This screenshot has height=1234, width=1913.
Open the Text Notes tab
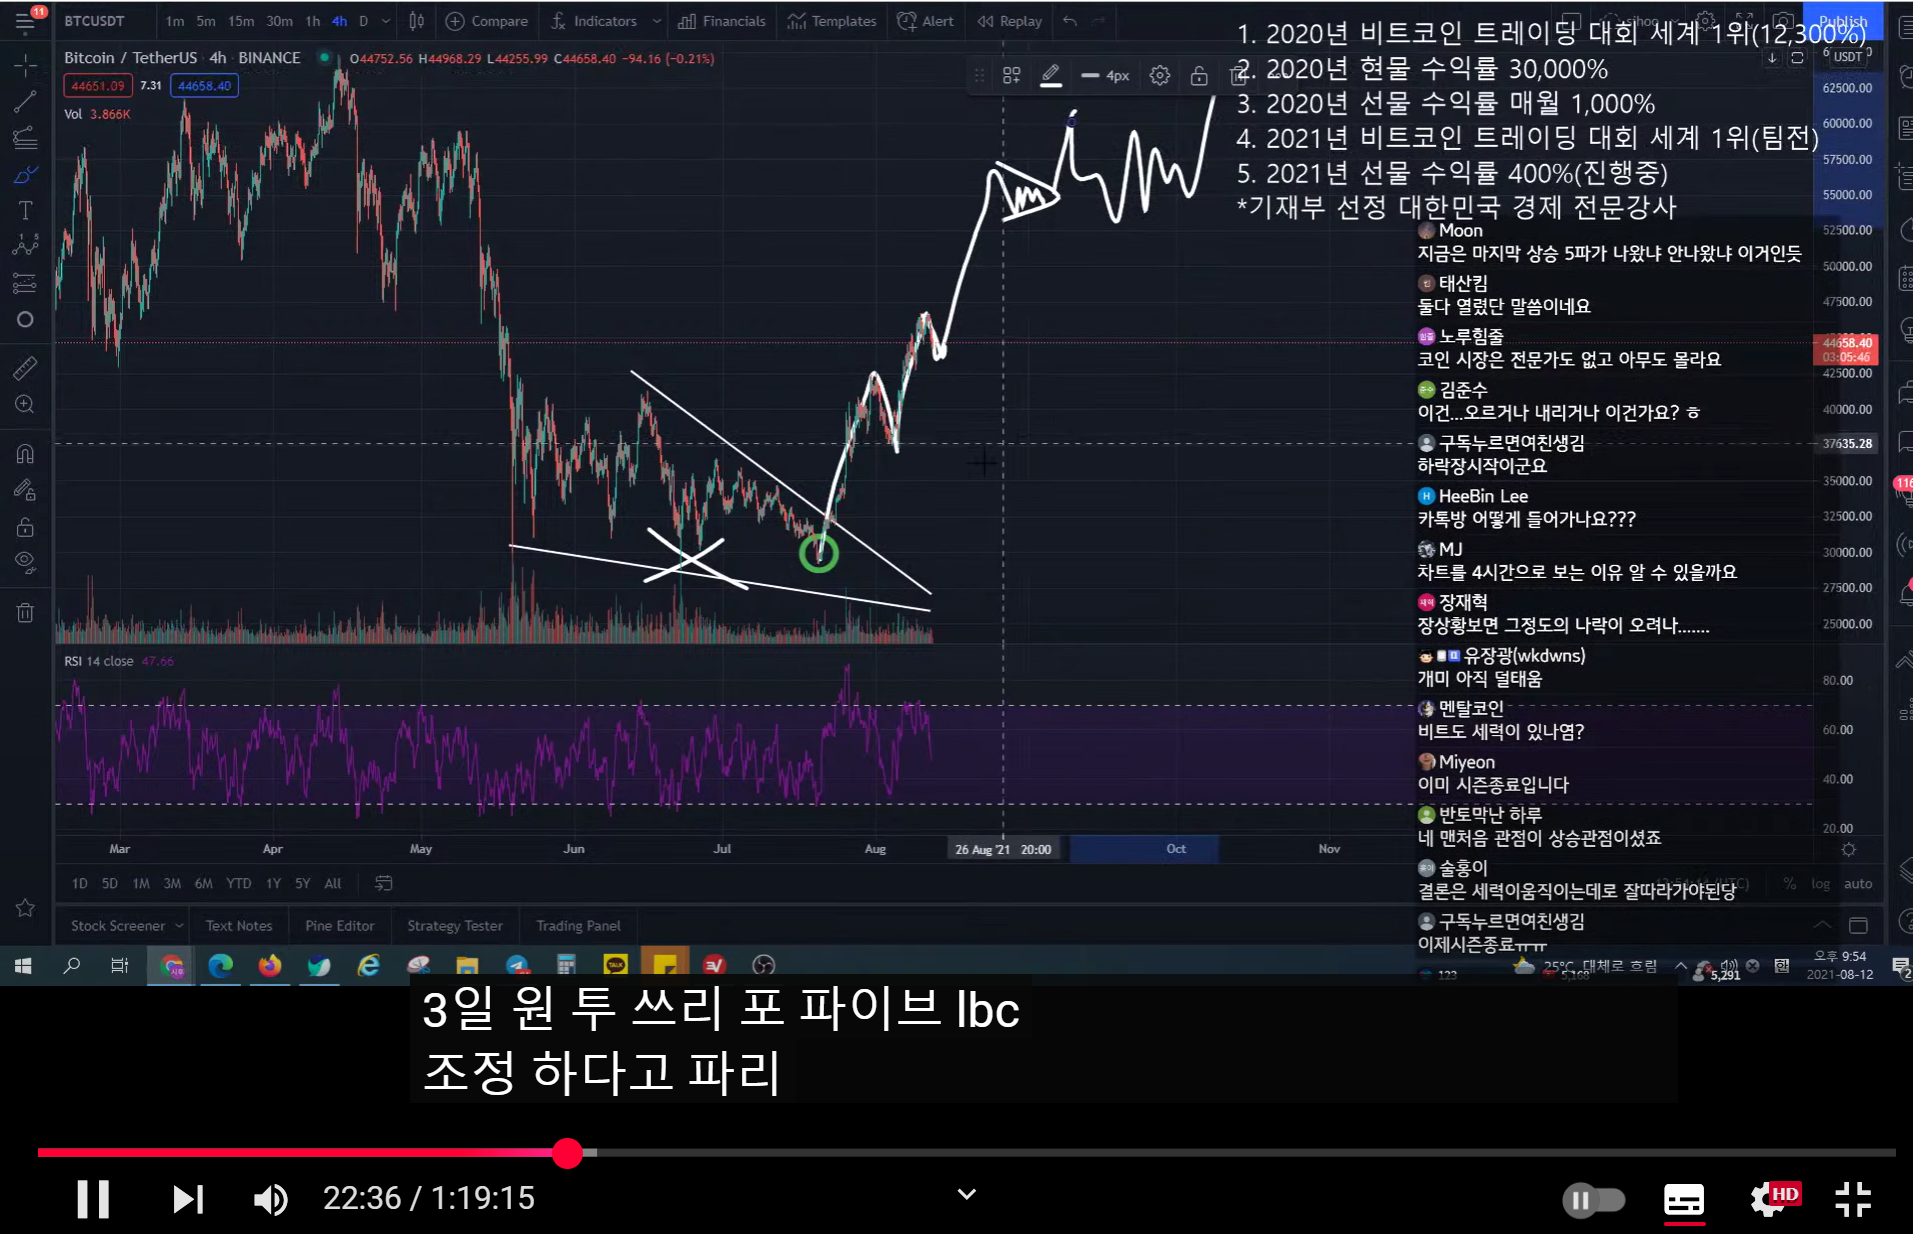[239, 926]
